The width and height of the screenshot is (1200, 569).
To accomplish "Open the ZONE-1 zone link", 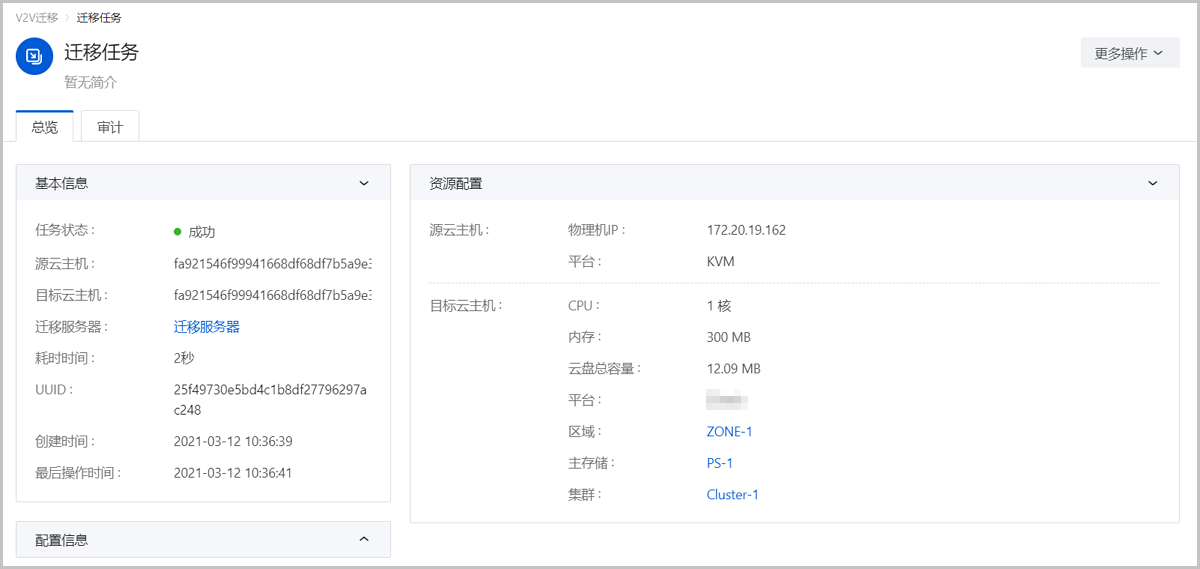I will tap(729, 432).
